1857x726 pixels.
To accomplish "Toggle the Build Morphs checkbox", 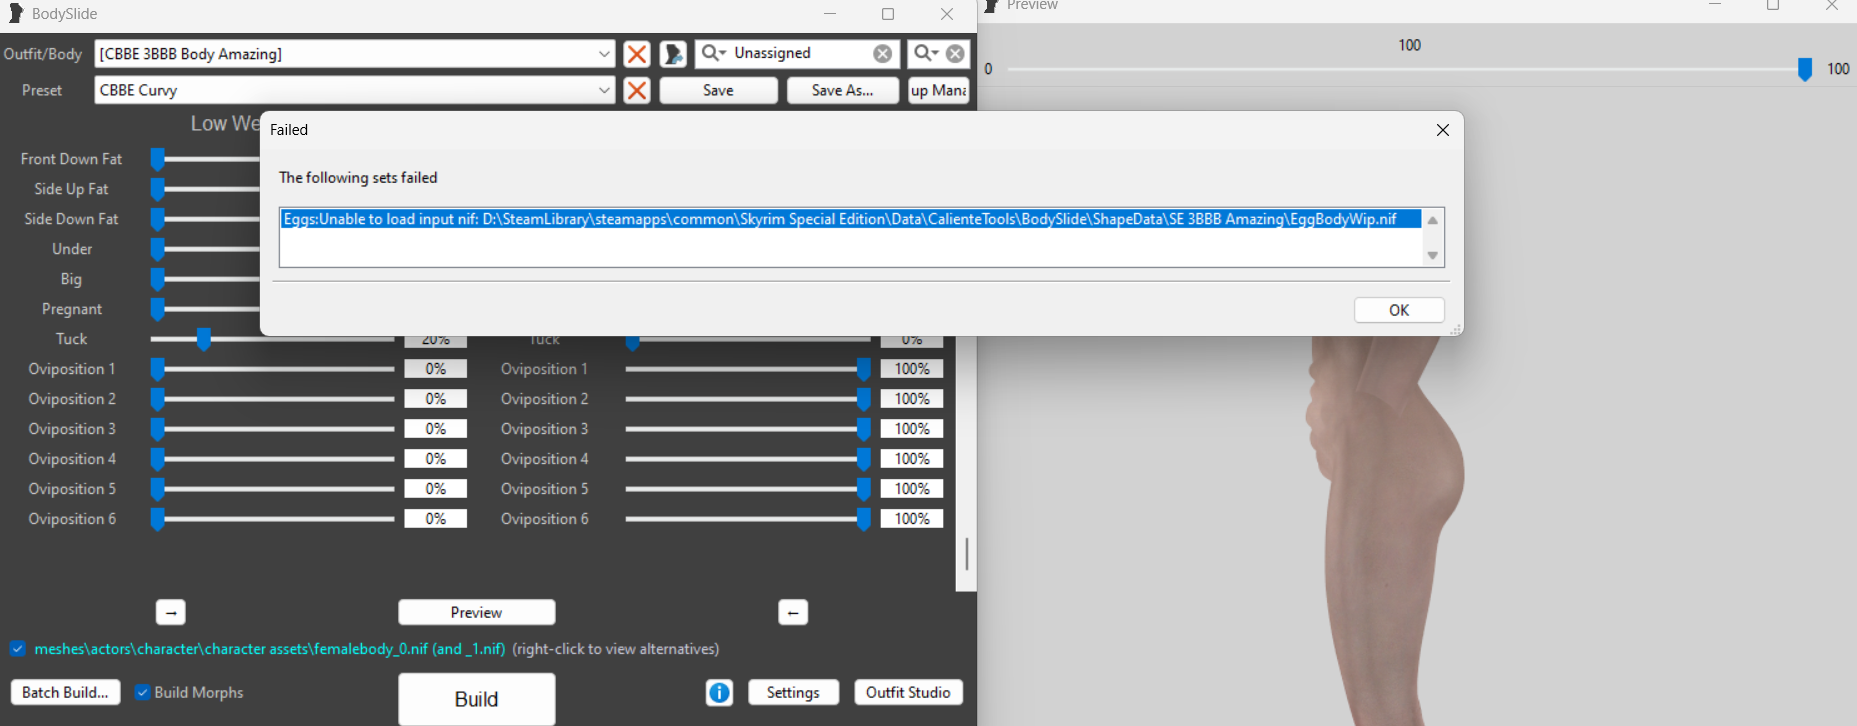I will [x=143, y=692].
